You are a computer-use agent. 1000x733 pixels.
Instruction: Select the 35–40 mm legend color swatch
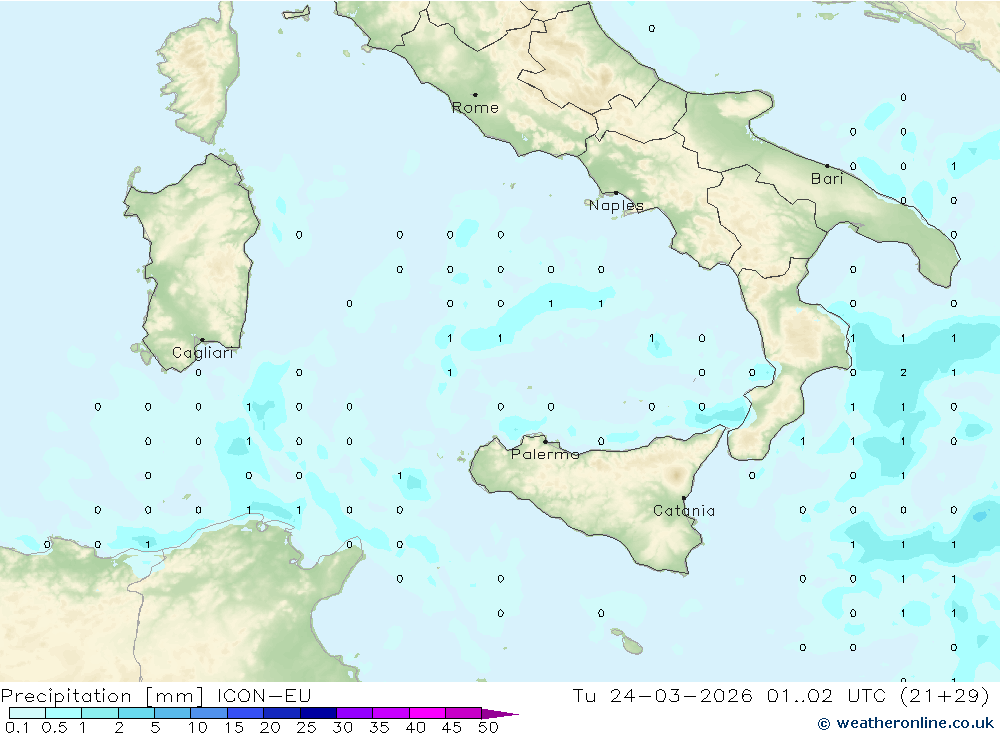tap(391, 713)
